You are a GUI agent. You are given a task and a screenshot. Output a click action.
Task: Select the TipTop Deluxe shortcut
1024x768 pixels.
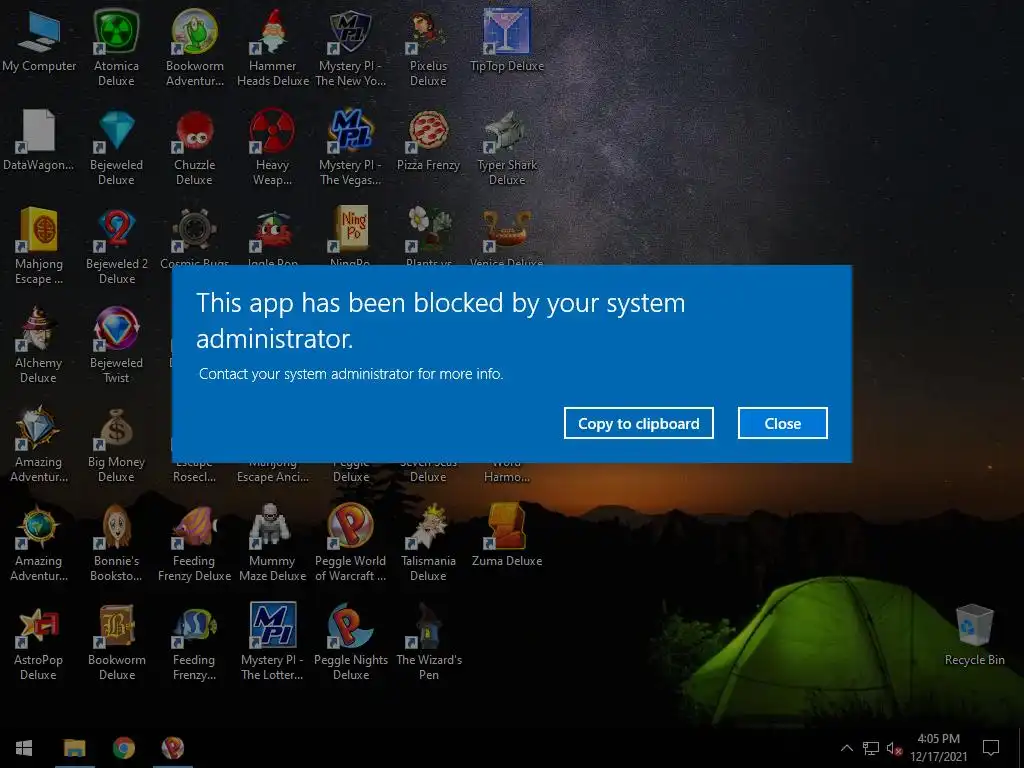[507, 40]
